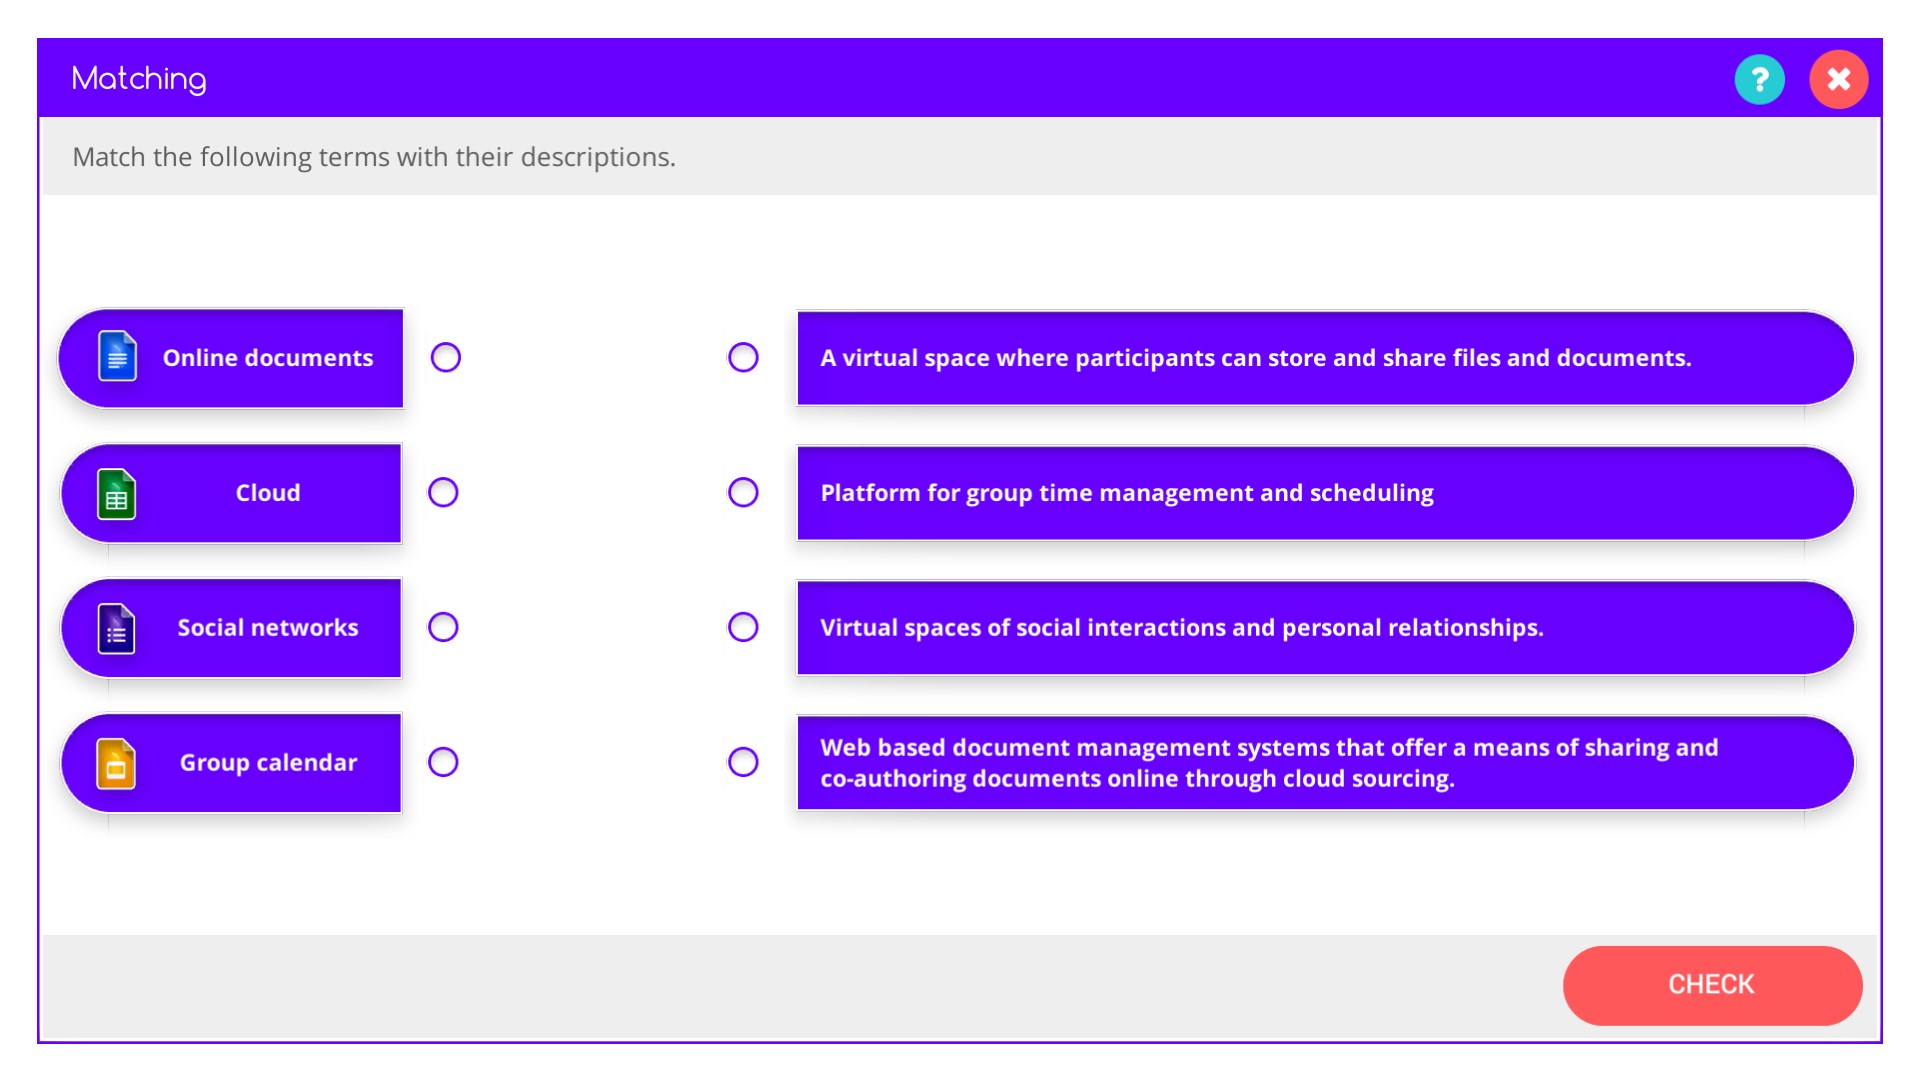Select the radio circle next to Cloud
This screenshot has height=1080, width=1920.
443,492
